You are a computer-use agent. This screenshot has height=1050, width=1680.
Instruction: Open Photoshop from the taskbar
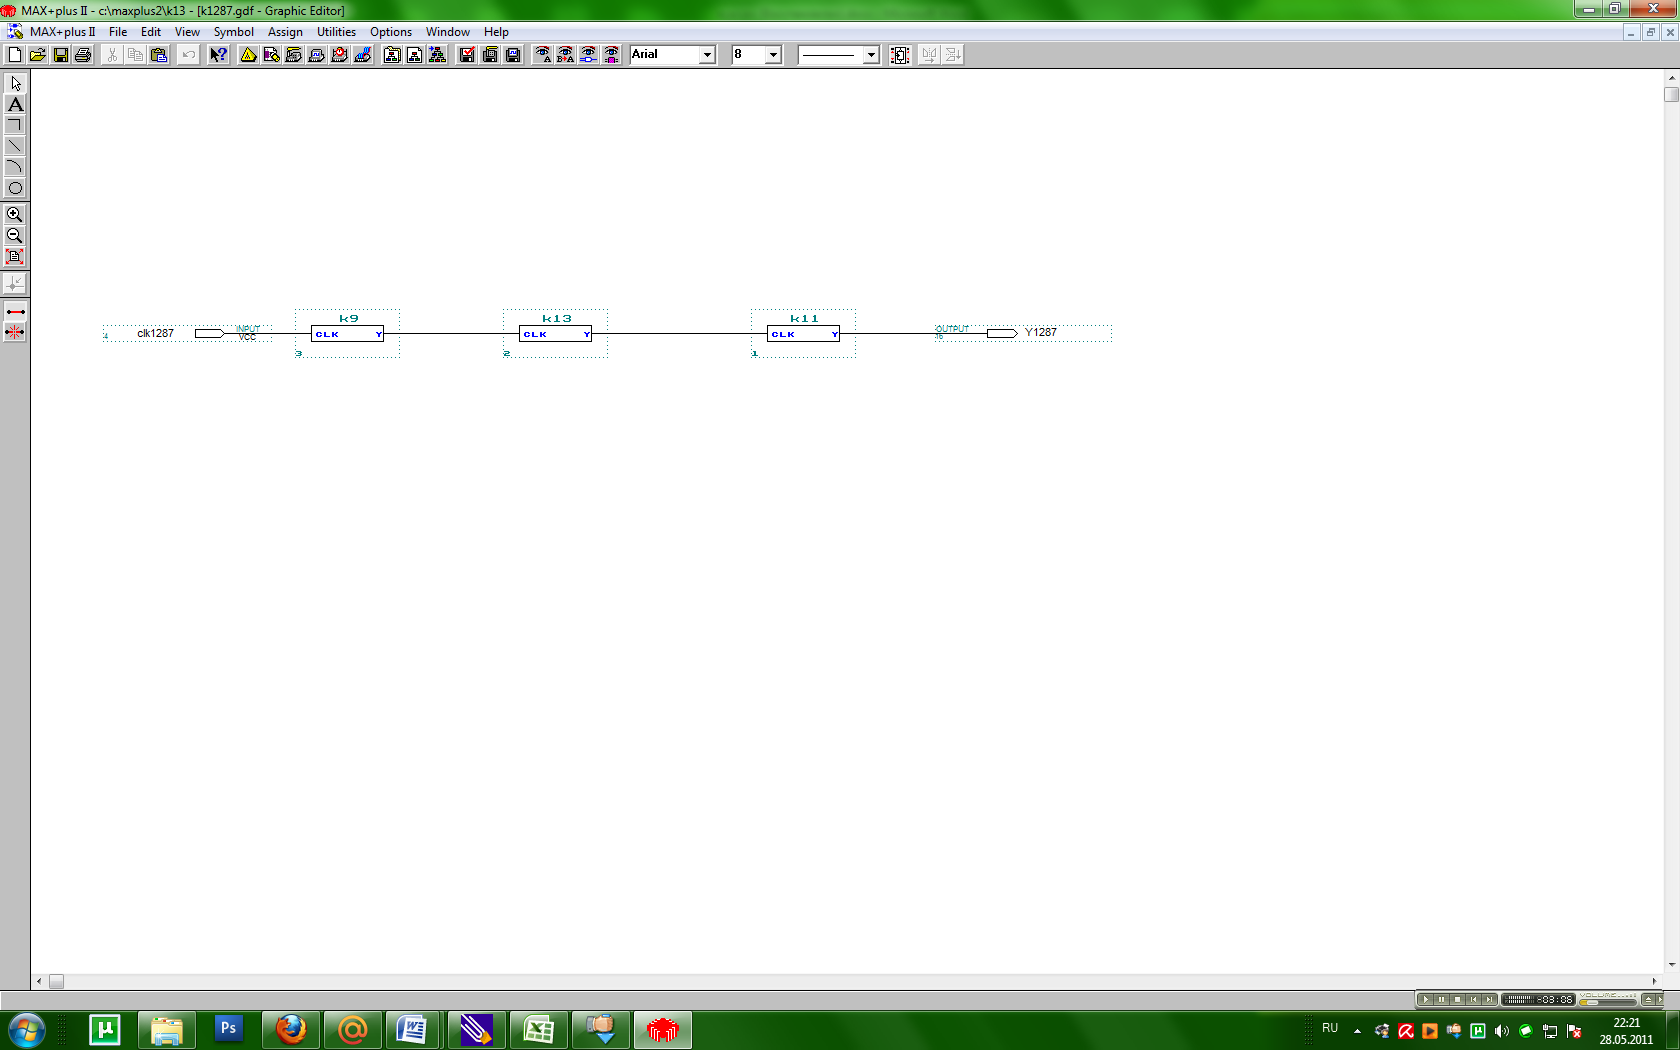228,1029
